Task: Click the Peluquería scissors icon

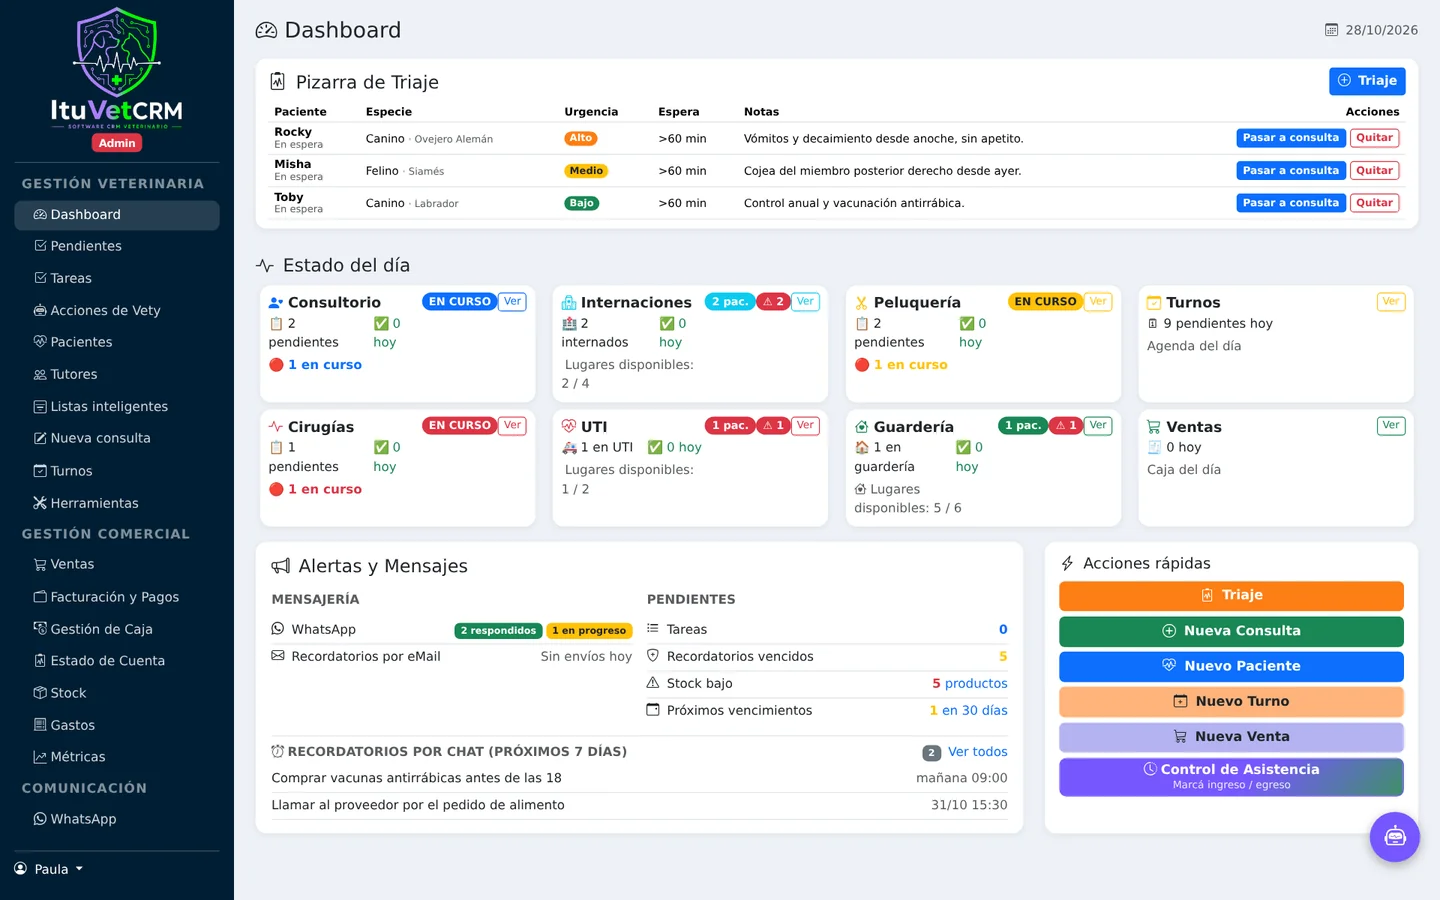Action: [861, 302]
